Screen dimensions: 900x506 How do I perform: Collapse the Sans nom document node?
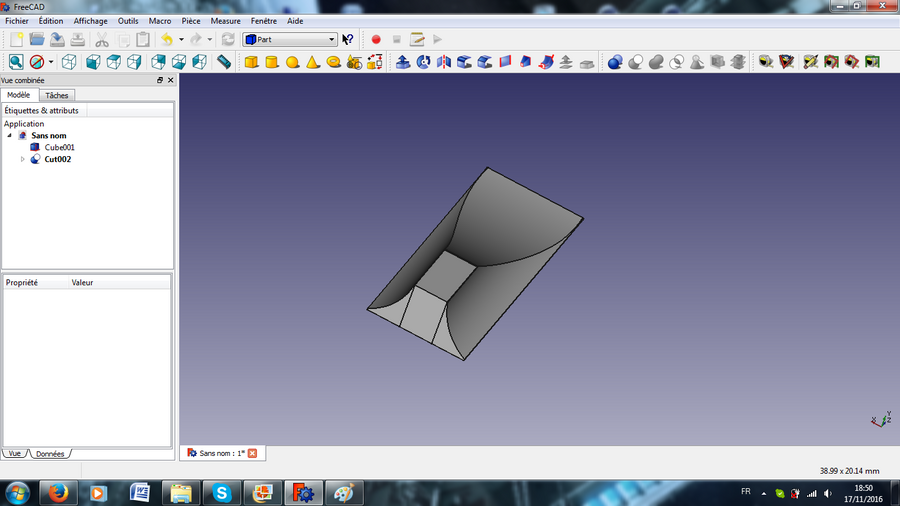coord(10,135)
